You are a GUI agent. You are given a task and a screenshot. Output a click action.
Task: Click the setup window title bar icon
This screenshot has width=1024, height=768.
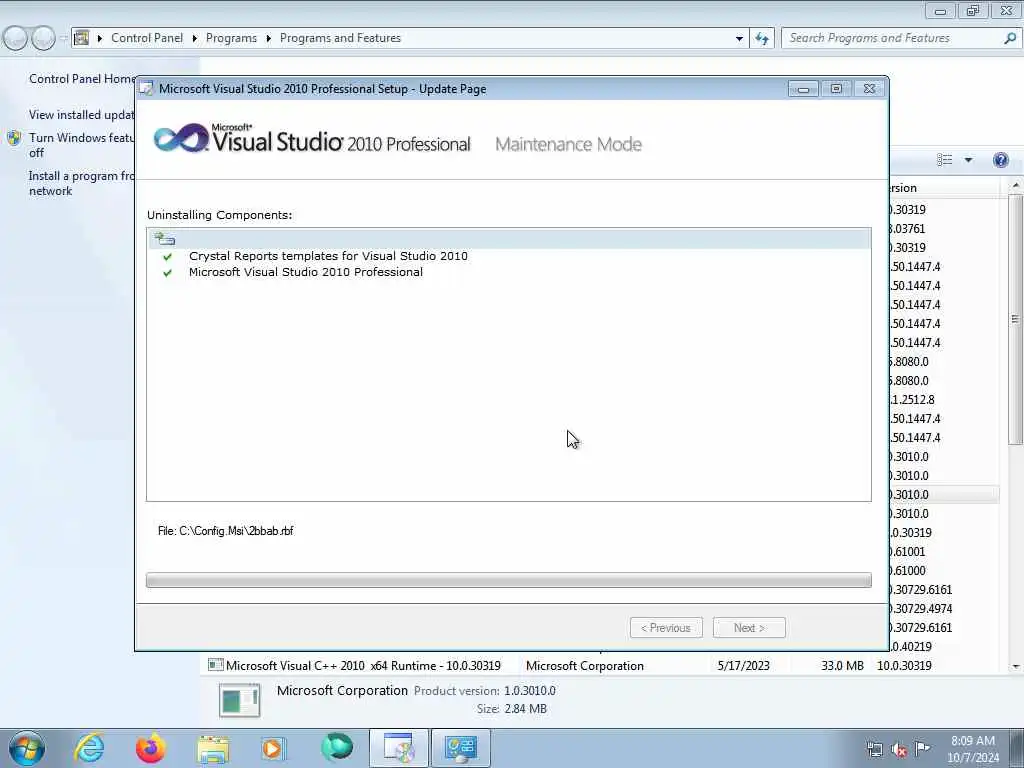(x=146, y=89)
